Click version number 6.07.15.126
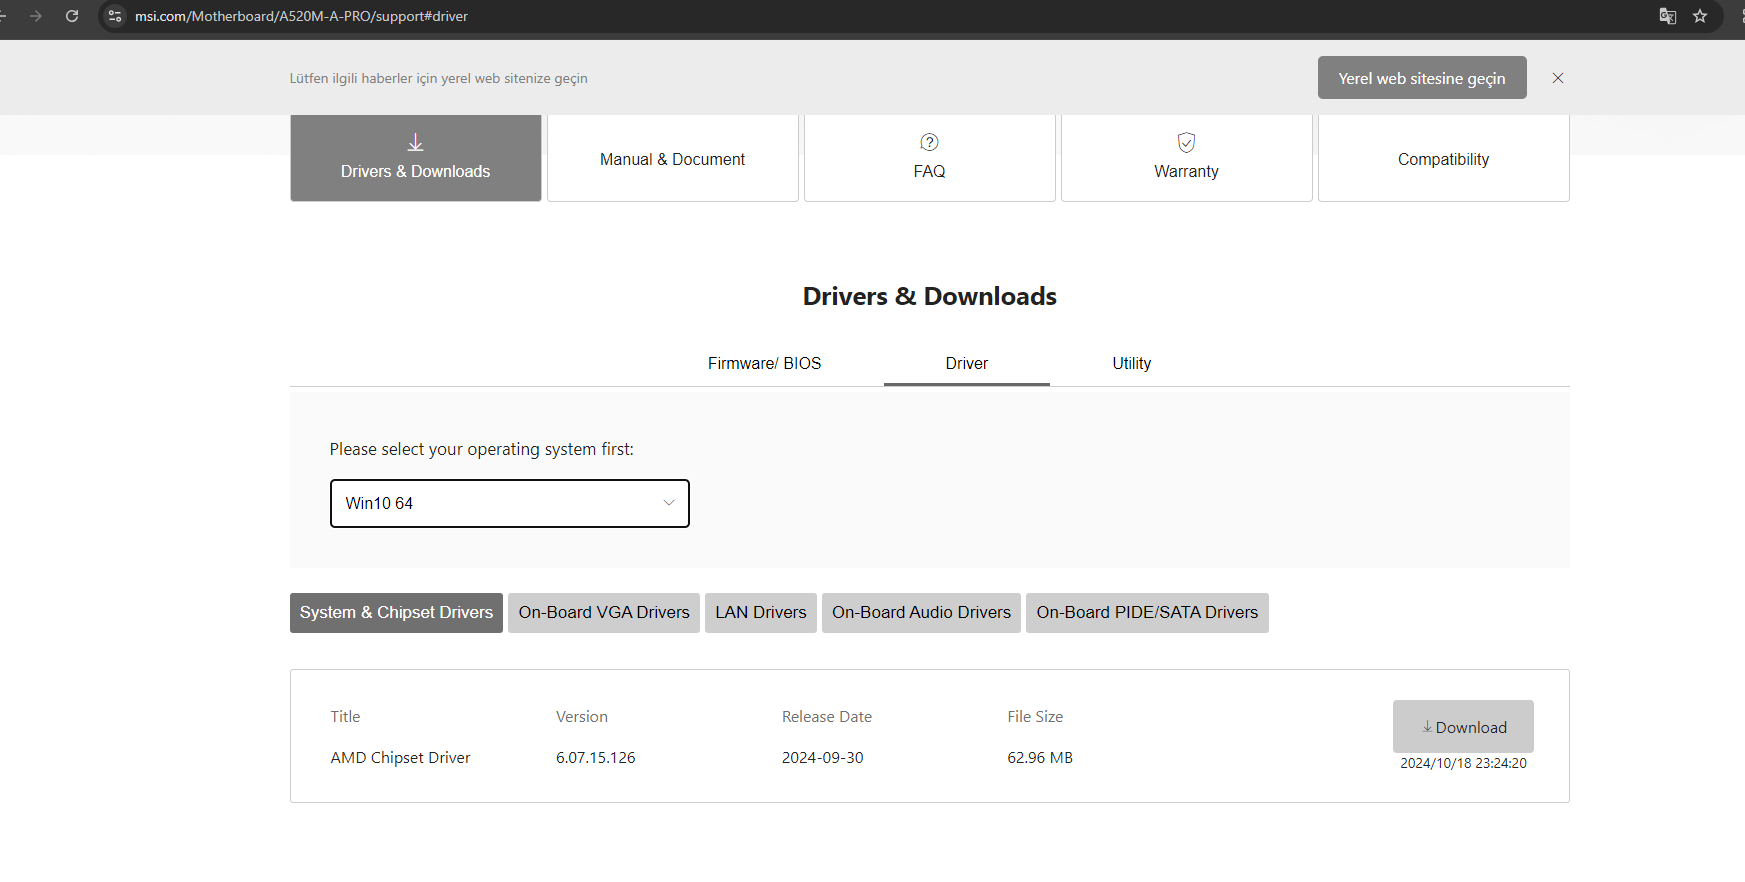This screenshot has width=1745, height=882. tap(596, 758)
